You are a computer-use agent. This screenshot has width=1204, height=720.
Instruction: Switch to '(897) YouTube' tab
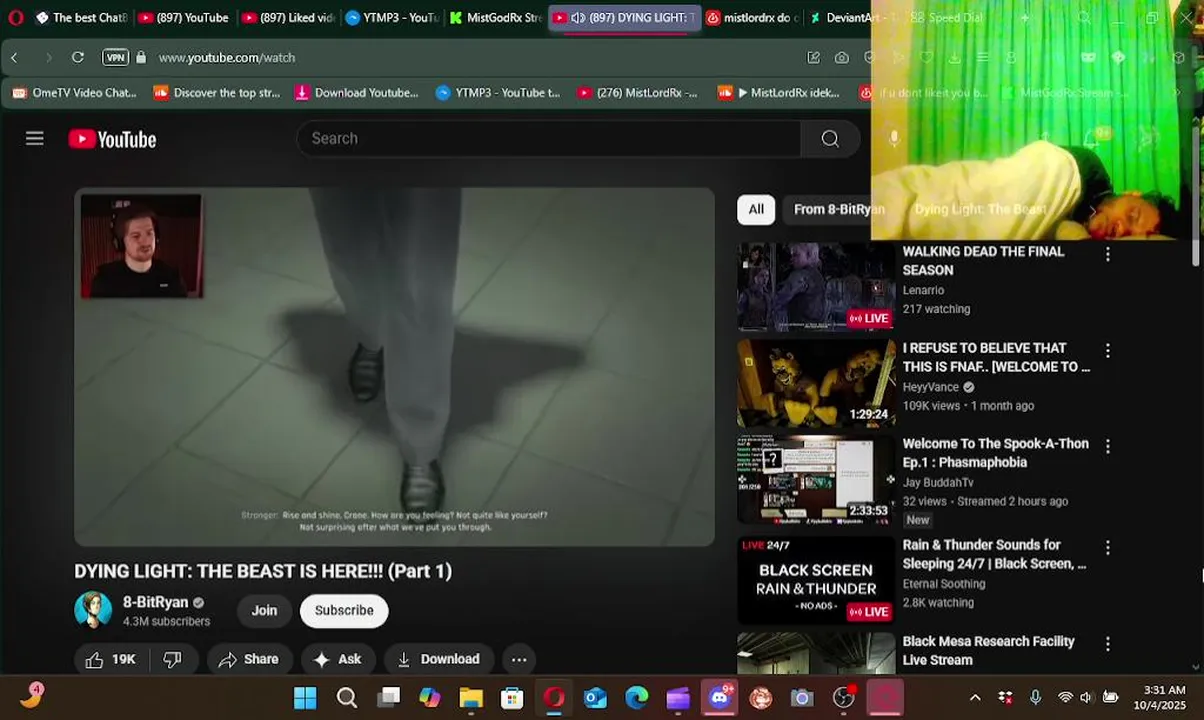[183, 18]
